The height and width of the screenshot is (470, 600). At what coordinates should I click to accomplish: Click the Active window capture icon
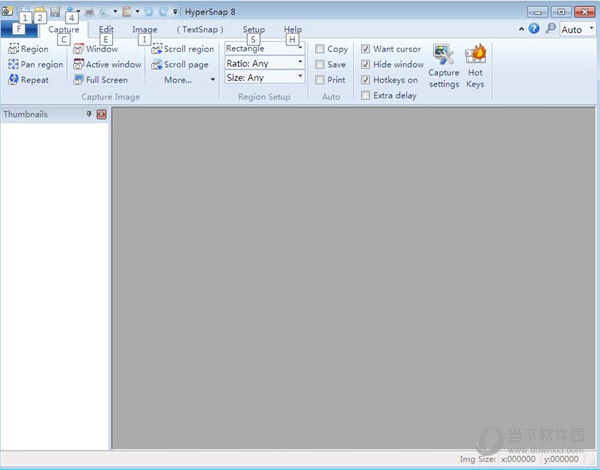click(78, 64)
